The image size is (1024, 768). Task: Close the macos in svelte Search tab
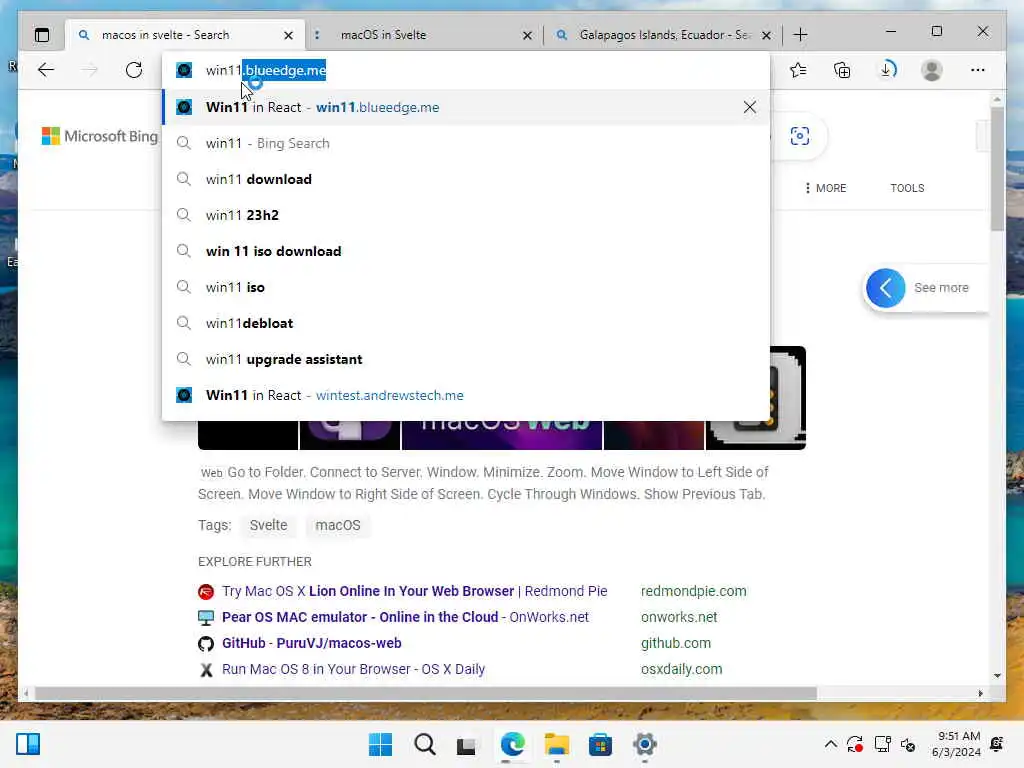click(x=289, y=35)
